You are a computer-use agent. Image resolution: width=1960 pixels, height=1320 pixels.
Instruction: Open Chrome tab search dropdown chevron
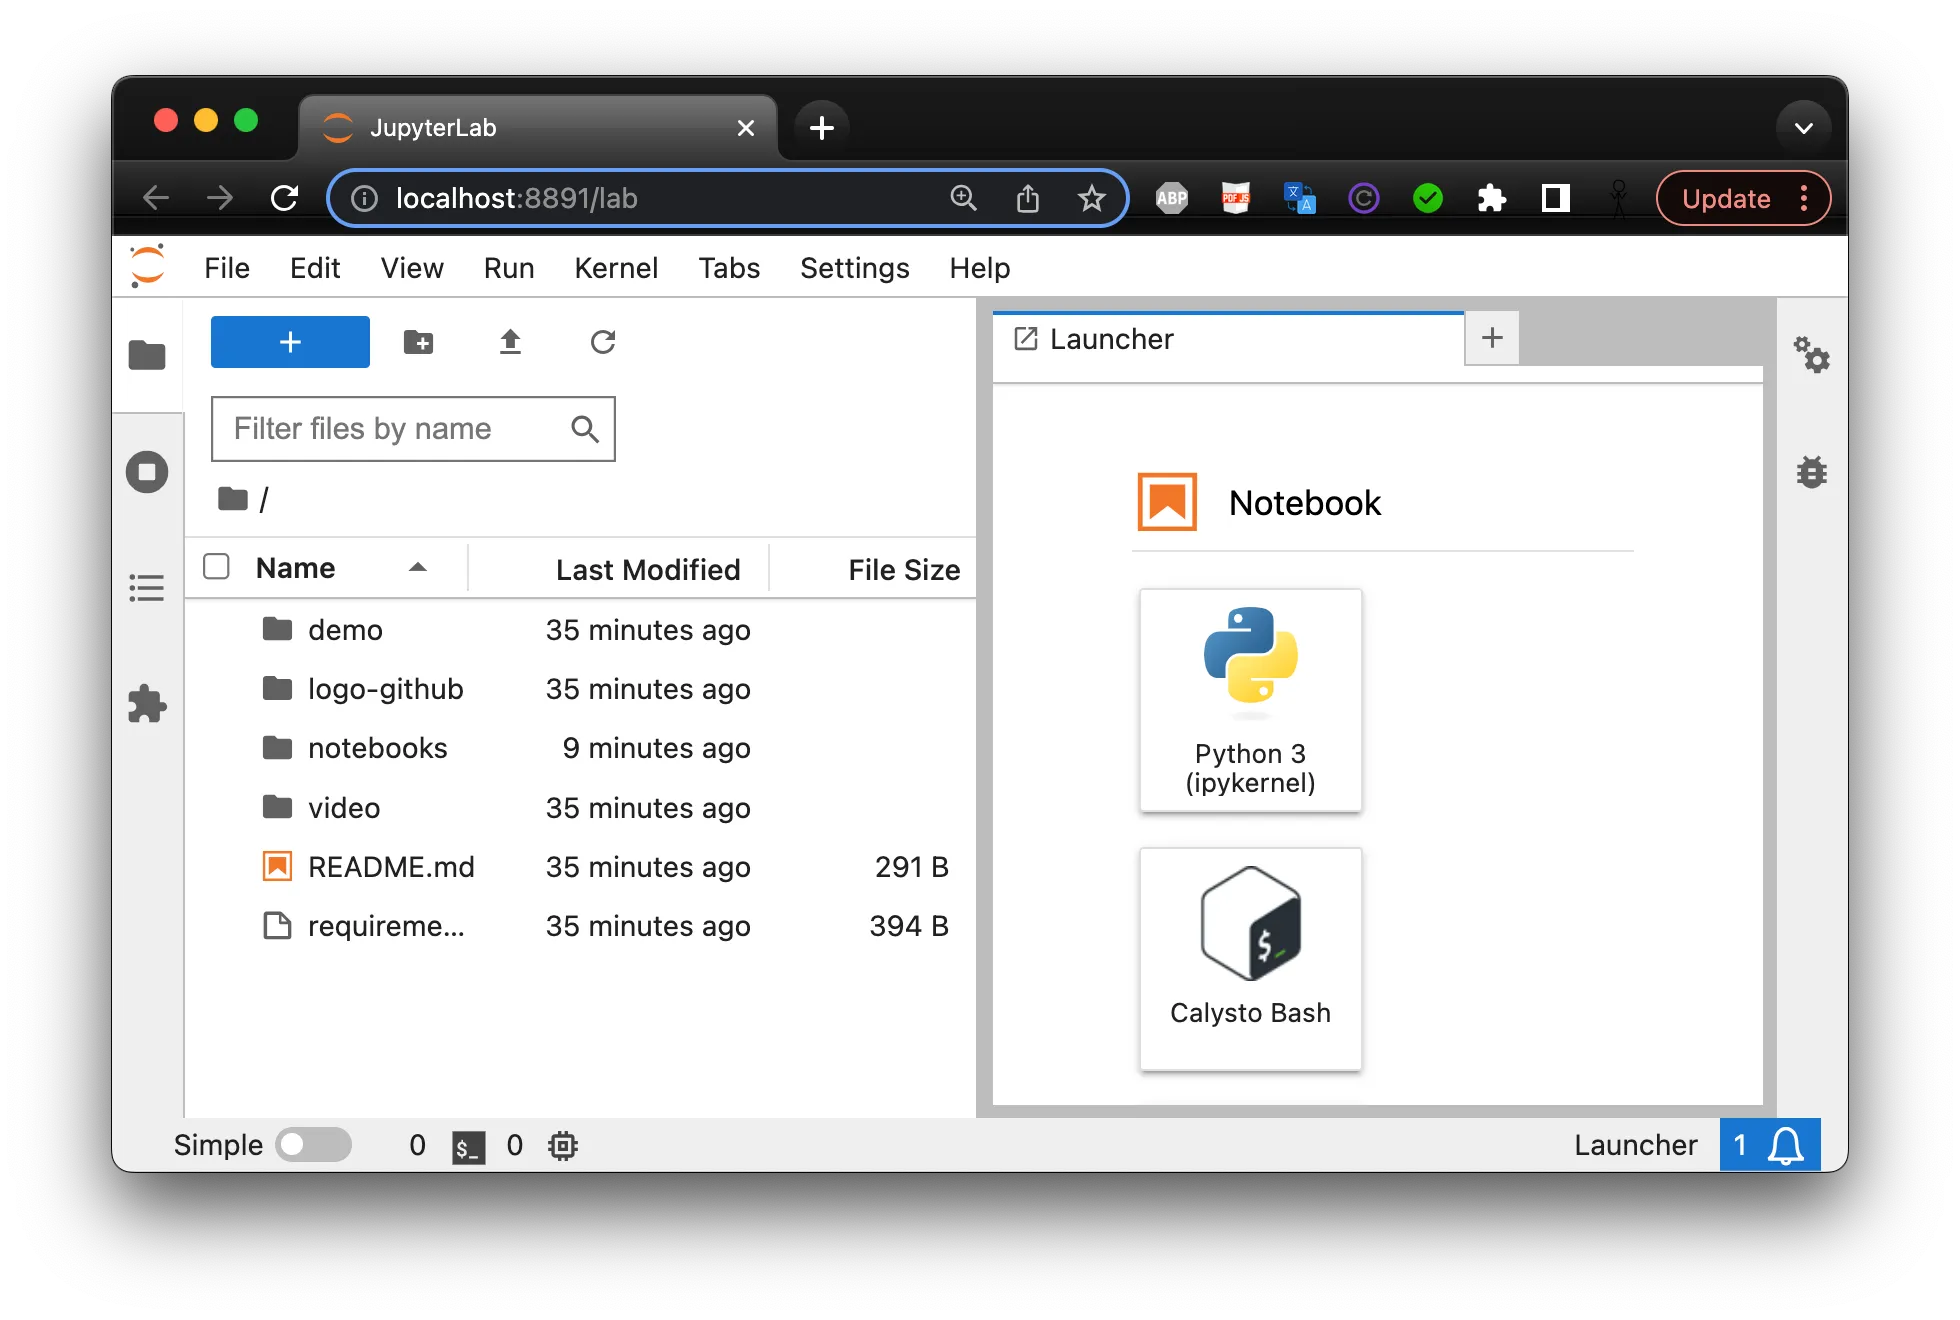pyautogui.click(x=1803, y=128)
